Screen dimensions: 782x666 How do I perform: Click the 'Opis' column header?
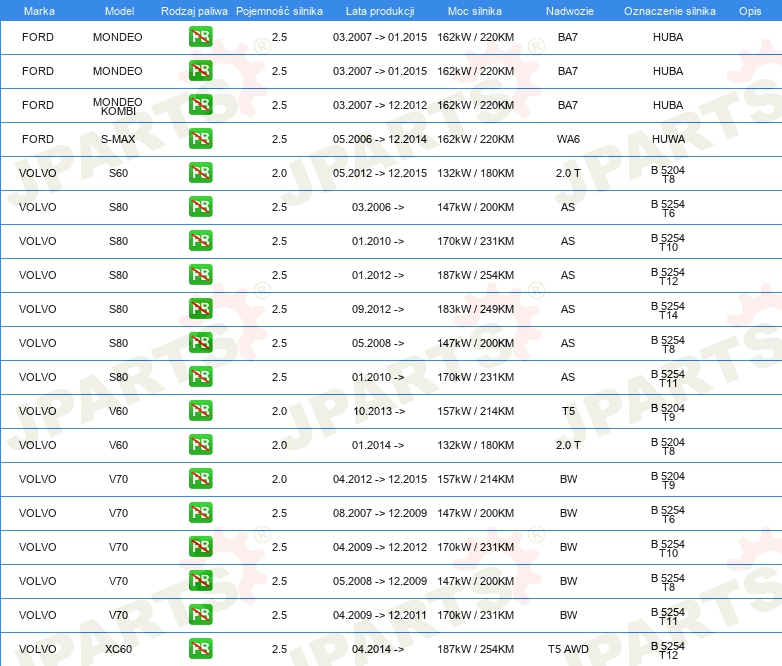pyautogui.click(x=750, y=11)
